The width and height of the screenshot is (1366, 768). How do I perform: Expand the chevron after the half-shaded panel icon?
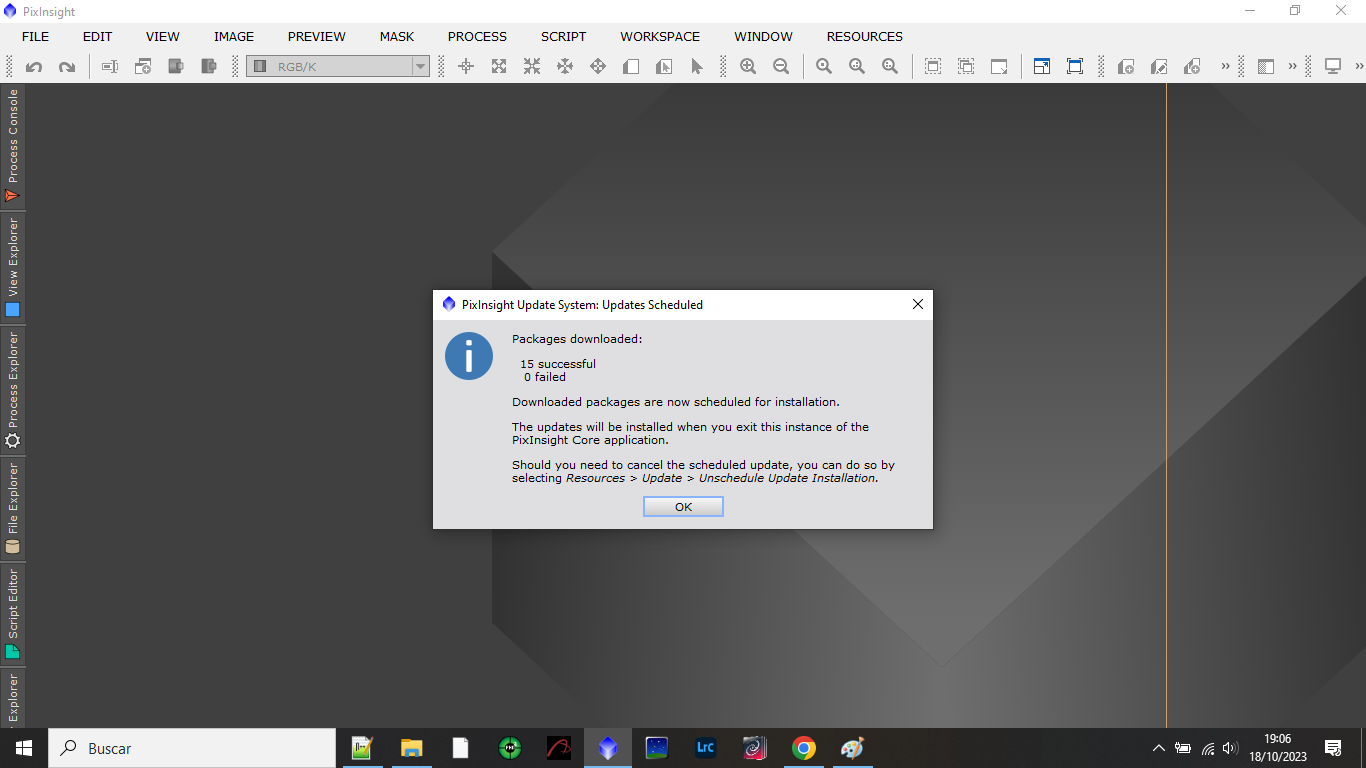coord(1292,67)
